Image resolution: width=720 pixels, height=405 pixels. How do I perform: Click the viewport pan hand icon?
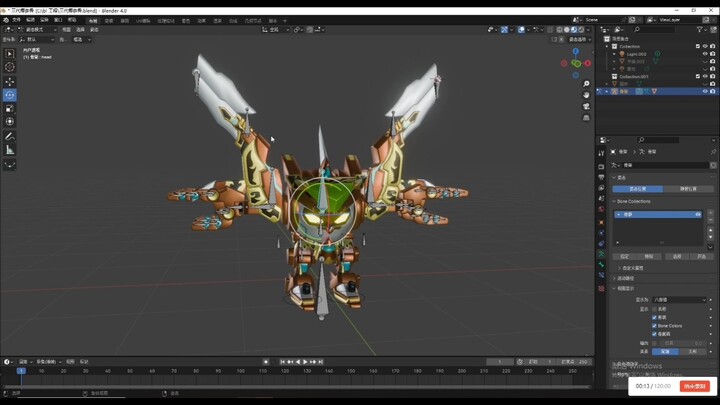point(586,95)
